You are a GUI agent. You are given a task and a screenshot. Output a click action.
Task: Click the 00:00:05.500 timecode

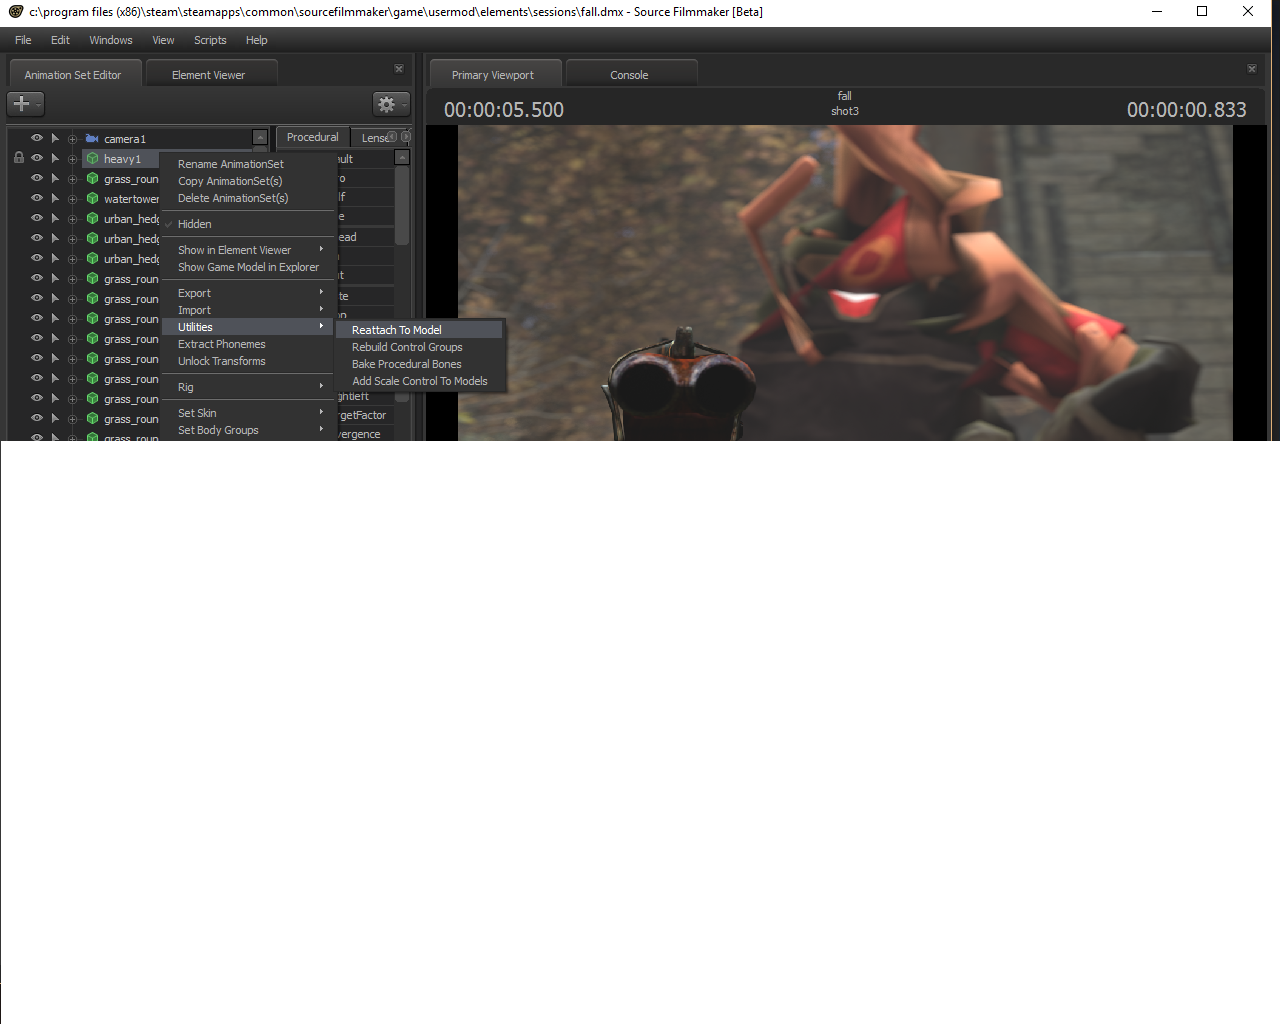click(504, 110)
